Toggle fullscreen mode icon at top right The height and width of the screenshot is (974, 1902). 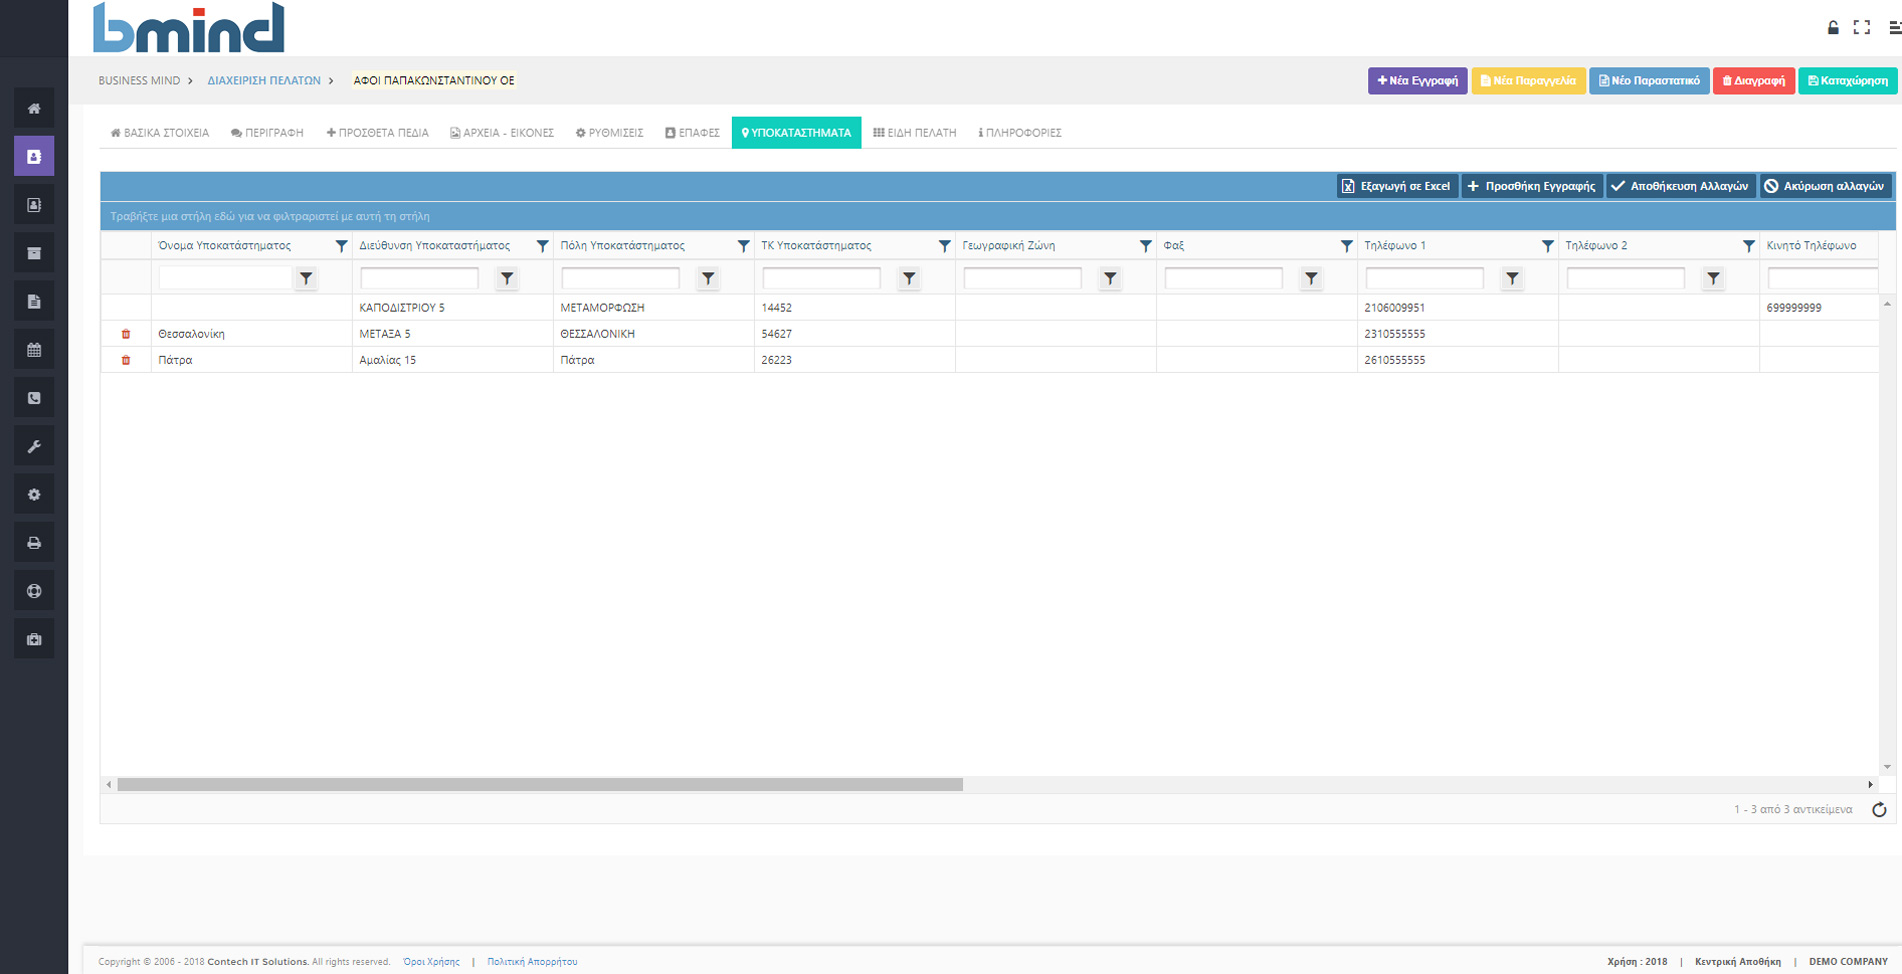(1861, 28)
